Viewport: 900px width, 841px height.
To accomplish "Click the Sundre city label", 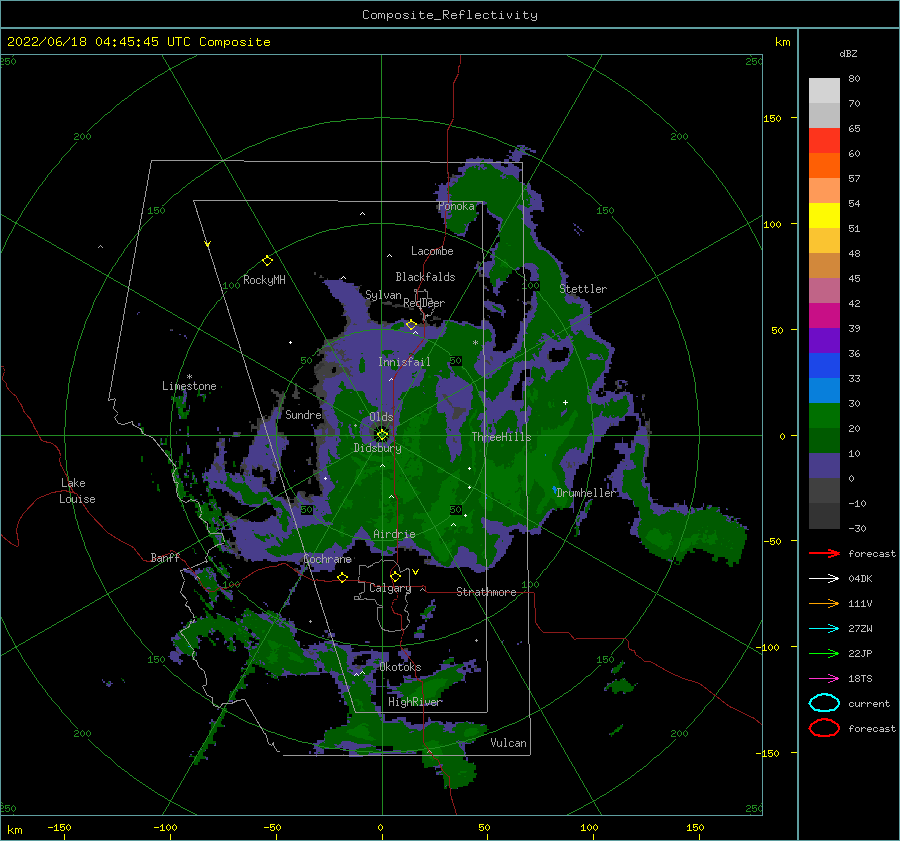I will point(303,414).
